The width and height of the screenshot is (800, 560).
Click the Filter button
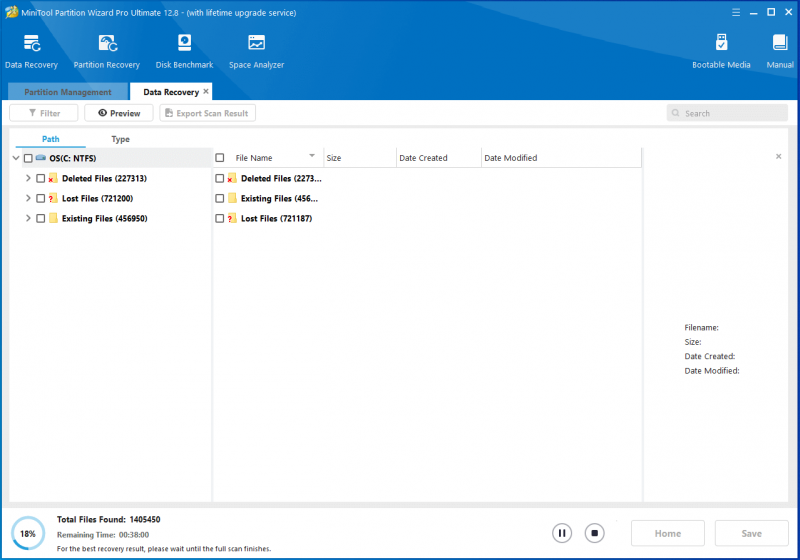tap(44, 113)
